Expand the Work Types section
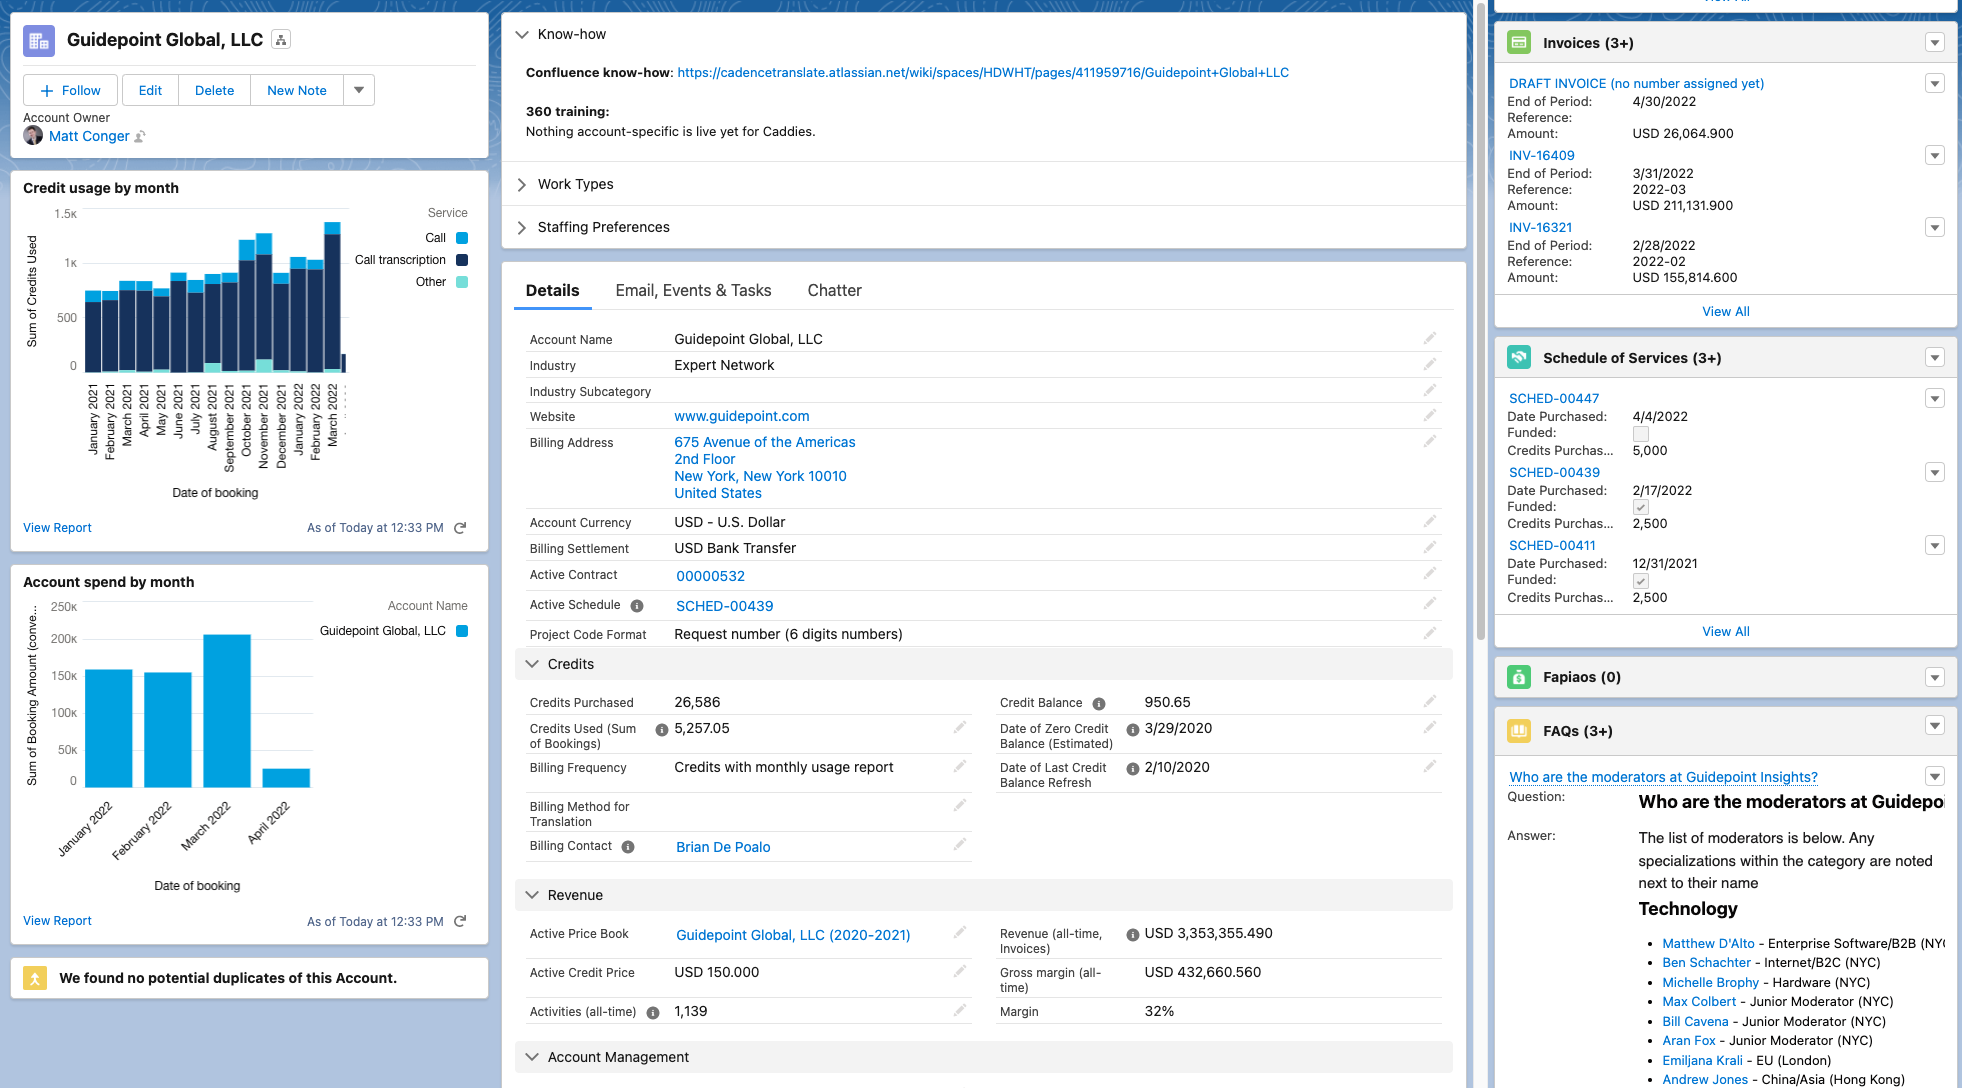This screenshot has width=1962, height=1088. click(522, 184)
